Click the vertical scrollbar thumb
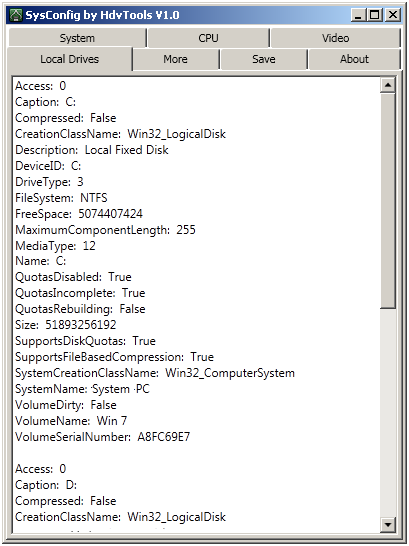Screen dimensions: 409x546 388,201
